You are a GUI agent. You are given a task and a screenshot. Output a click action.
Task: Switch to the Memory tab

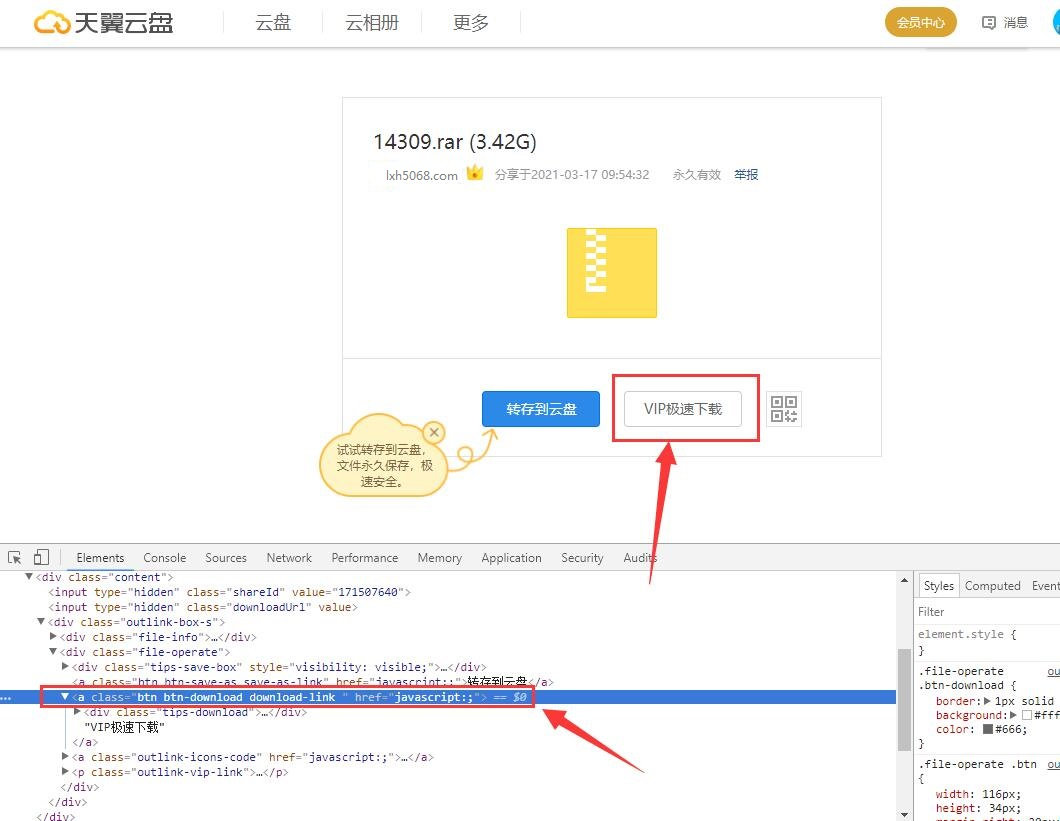pyautogui.click(x=439, y=558)
